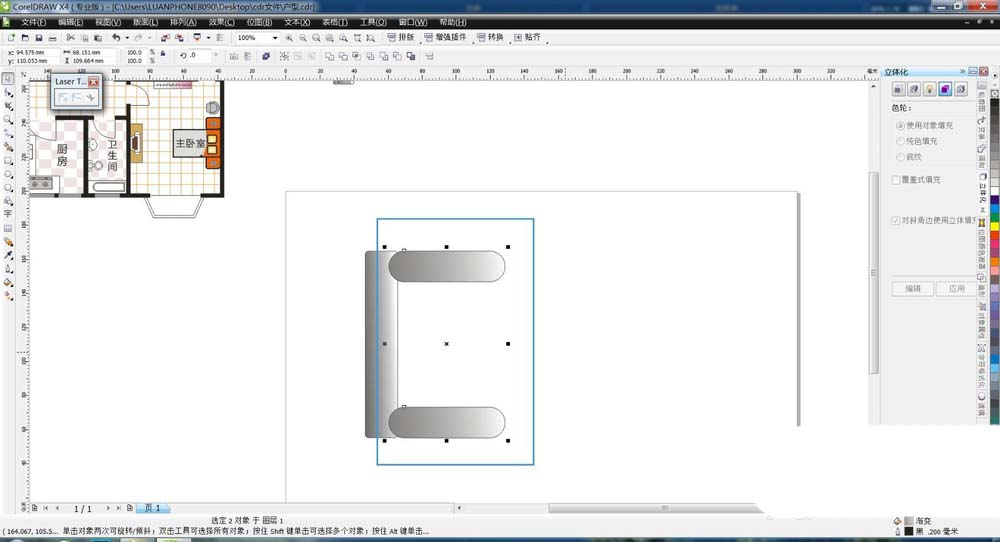The height and width of the screenshot is (542, 1000).
Task: Click the Back minus front shaping icon
Action: (397, 56)
